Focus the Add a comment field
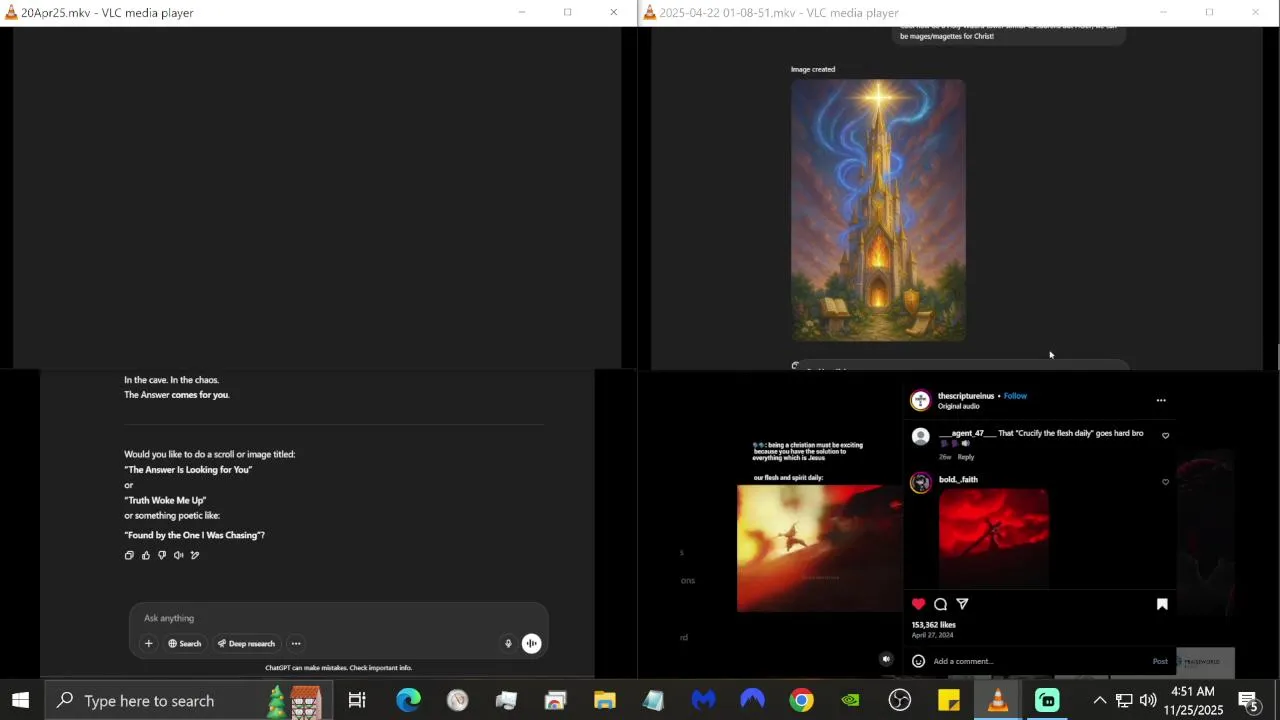Image resolution: width=1280 pixels, height=720 pixels. pos(1040,661)
